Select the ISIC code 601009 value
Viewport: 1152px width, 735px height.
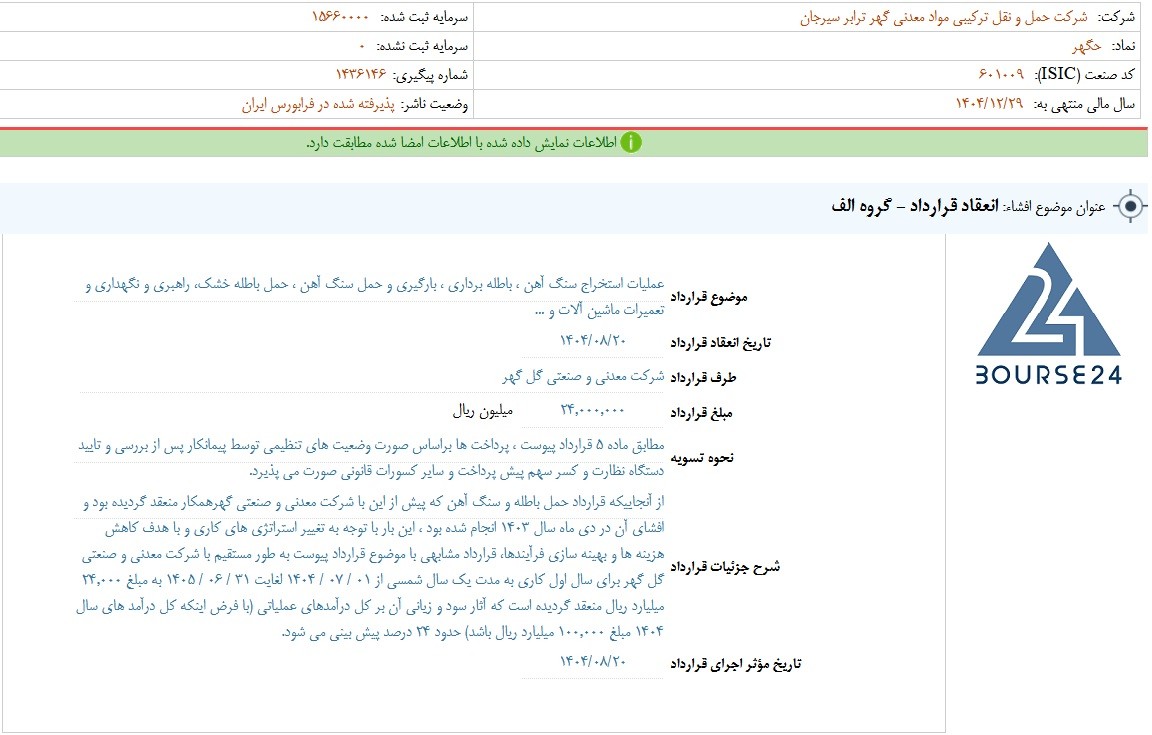[x=1001, y=74]
